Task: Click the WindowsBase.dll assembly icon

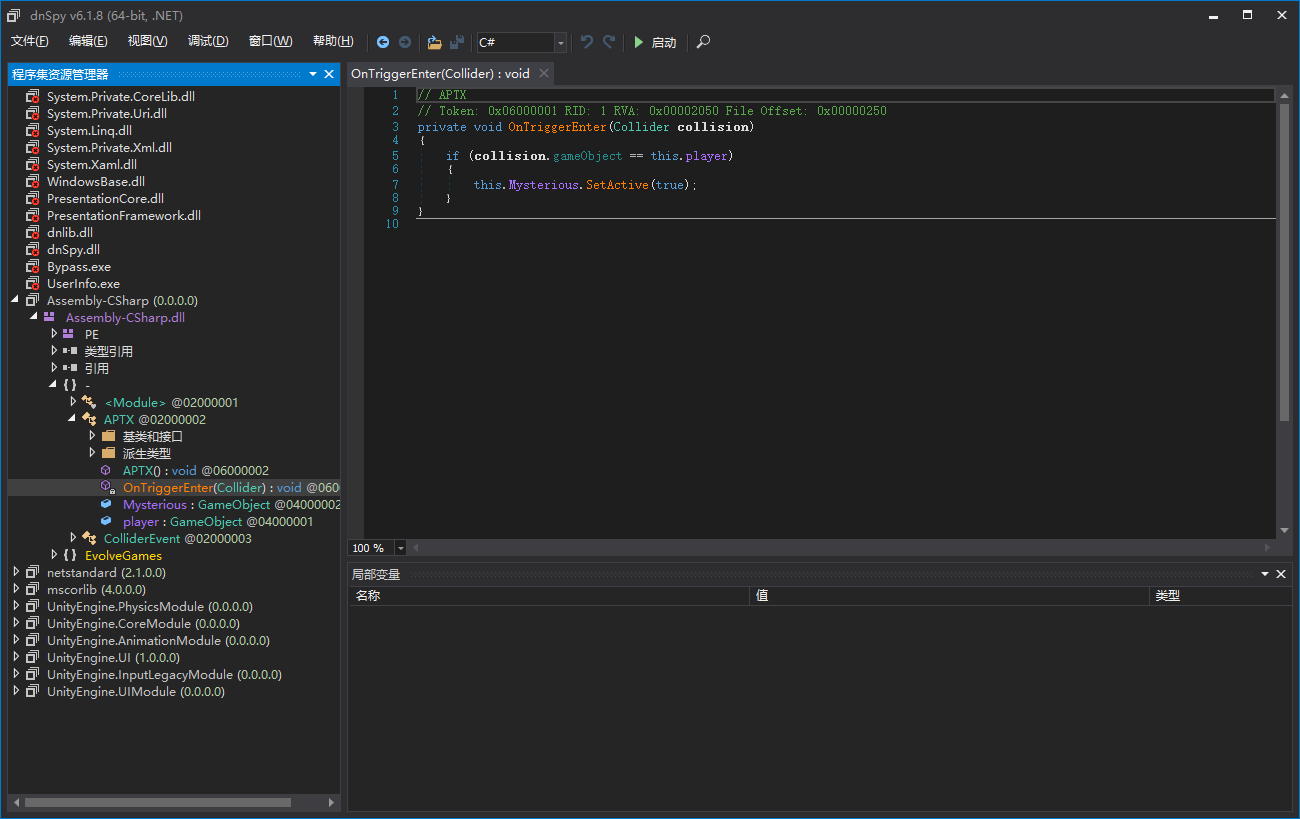Action: (32, 182)
